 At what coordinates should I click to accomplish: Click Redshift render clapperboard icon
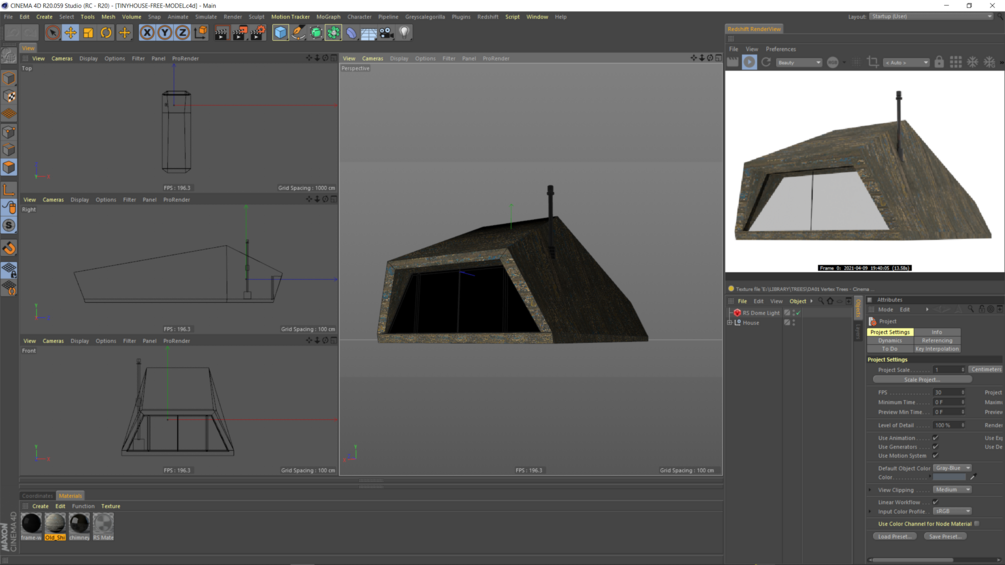pyautogui.click(x=733, y=62)
